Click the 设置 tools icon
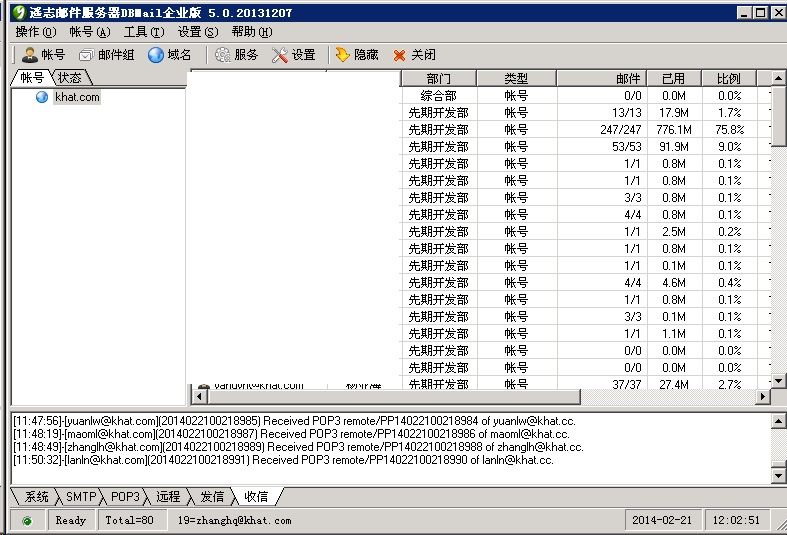The height and width of the screenshot is (535, 787). [280, 55]
